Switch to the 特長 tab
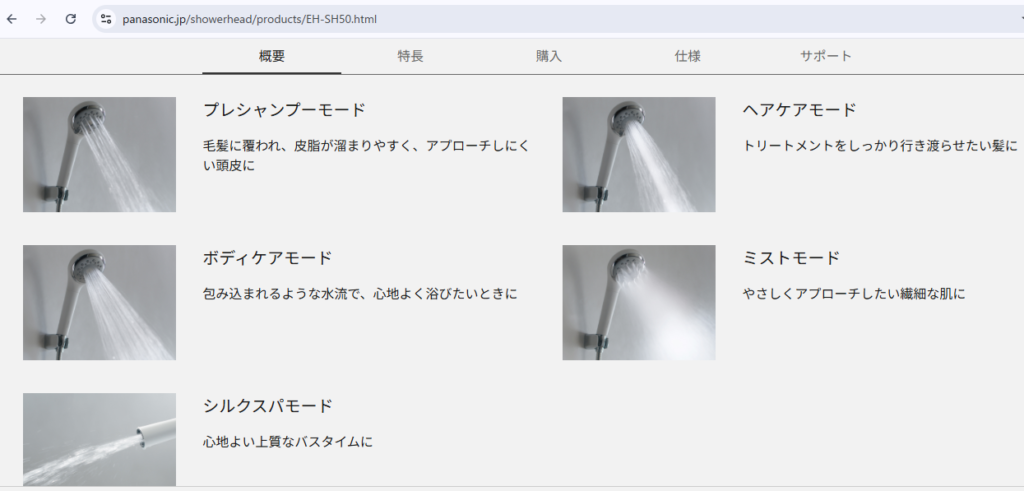This screenshot has height=491, width=1024. click(410, 56)
